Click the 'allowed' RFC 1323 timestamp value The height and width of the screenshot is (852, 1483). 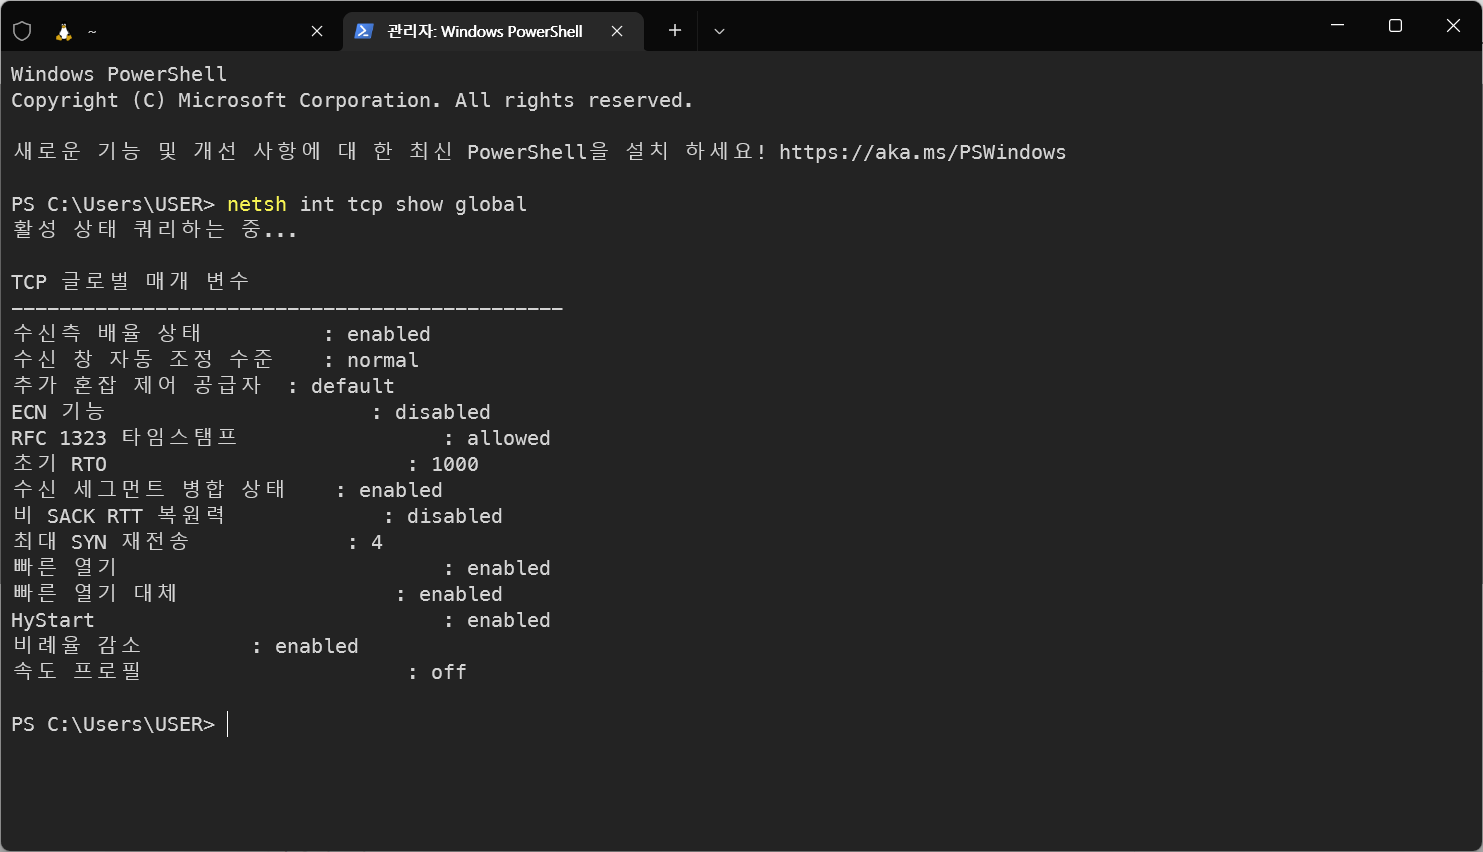click(x=509, y=438)
